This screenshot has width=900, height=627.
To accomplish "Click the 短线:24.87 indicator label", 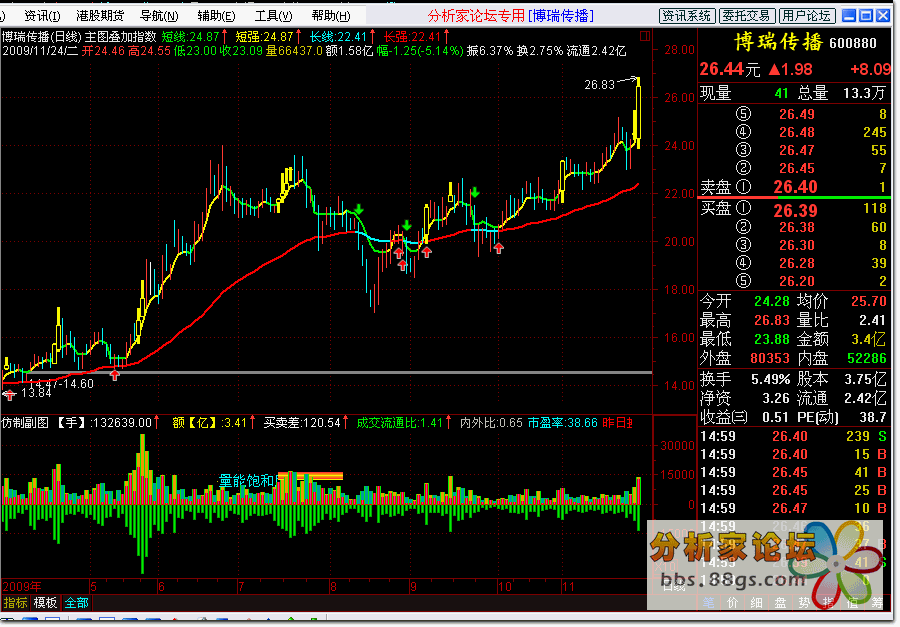I will (x=191, y=37).
